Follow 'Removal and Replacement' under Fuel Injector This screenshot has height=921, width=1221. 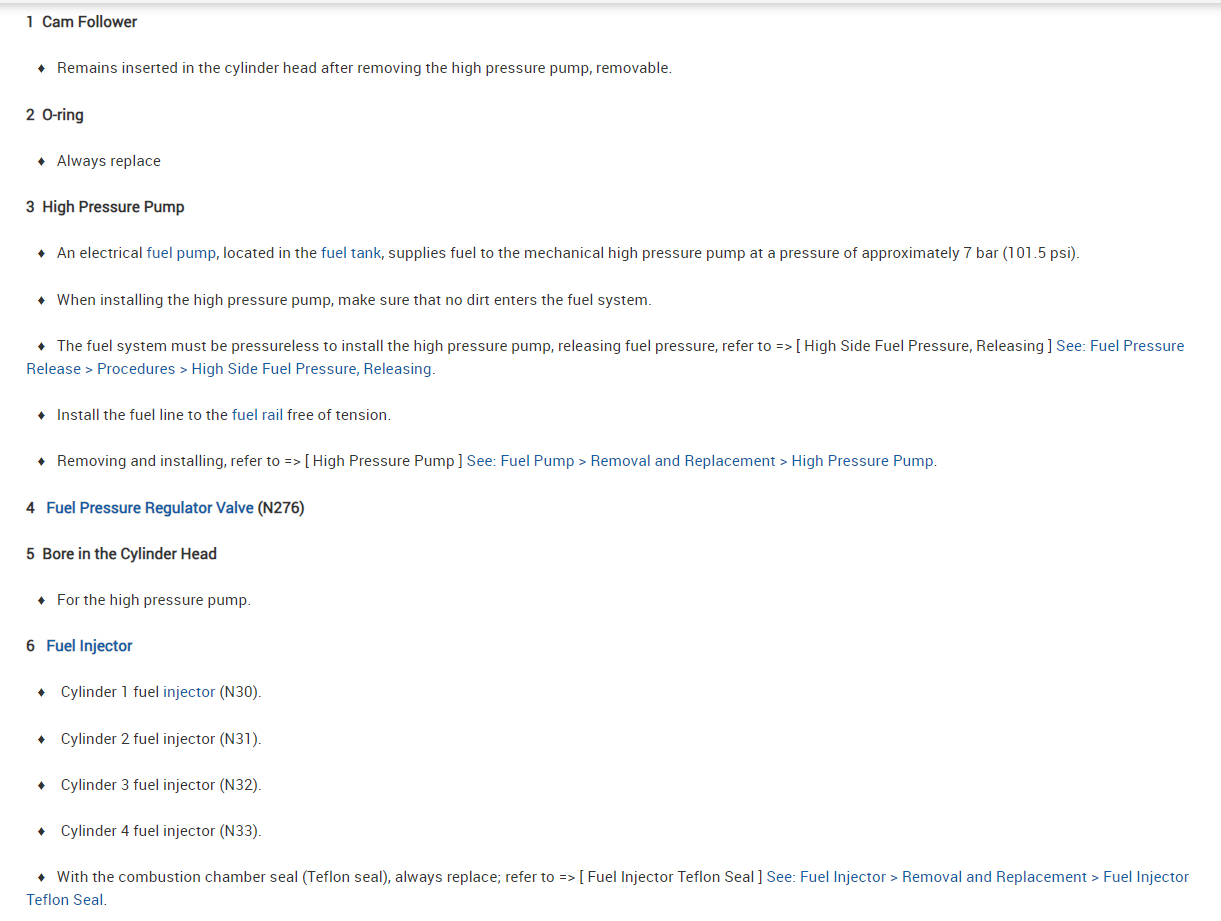pos(994,877)
